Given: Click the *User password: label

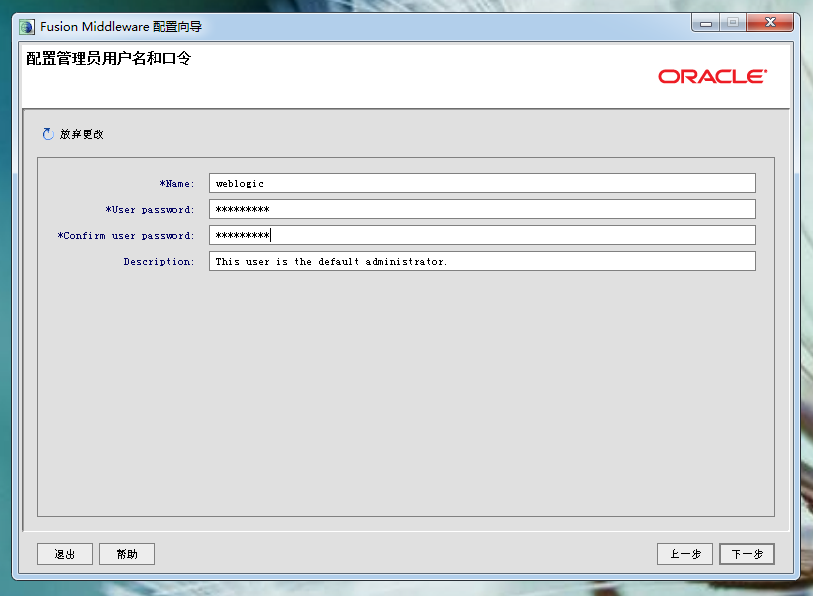Looking at the screenshot, I should point(150,210).
